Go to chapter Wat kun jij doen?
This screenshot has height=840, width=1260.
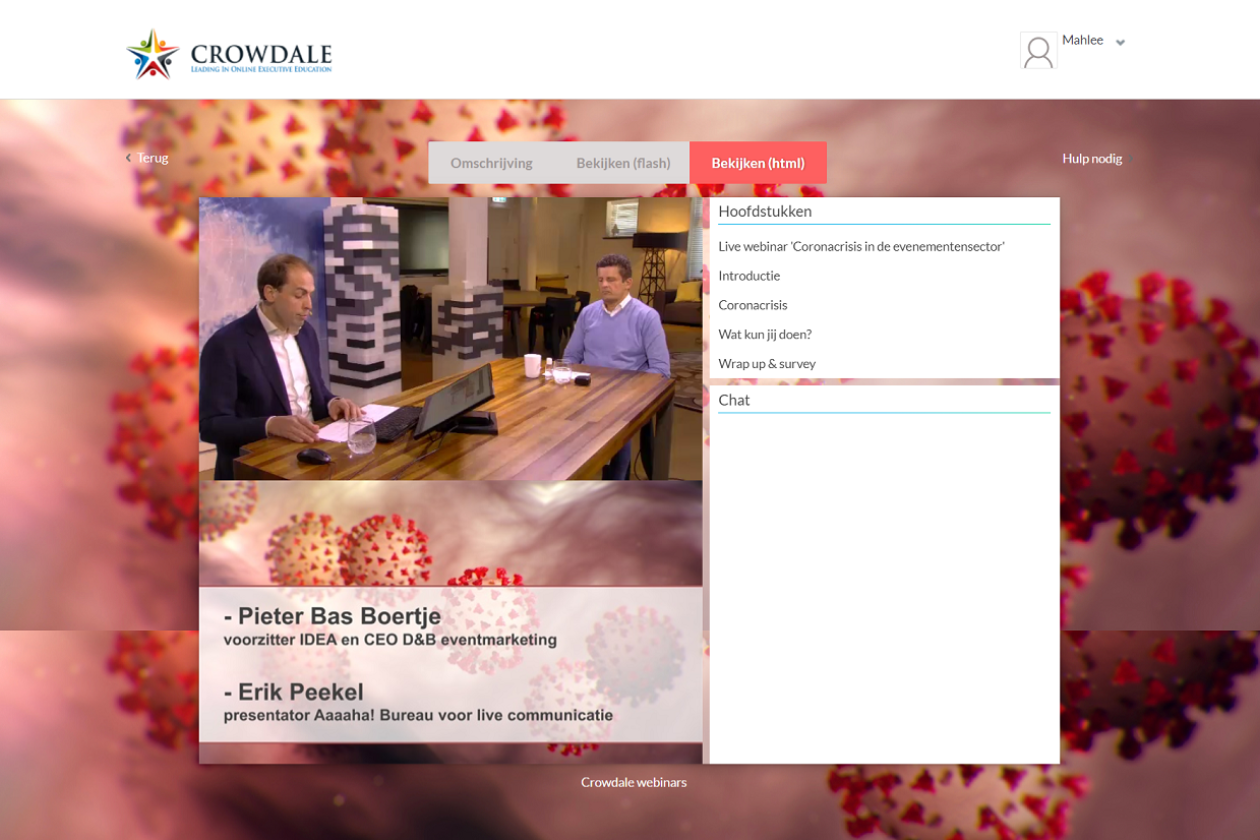[x=765, y=334]
